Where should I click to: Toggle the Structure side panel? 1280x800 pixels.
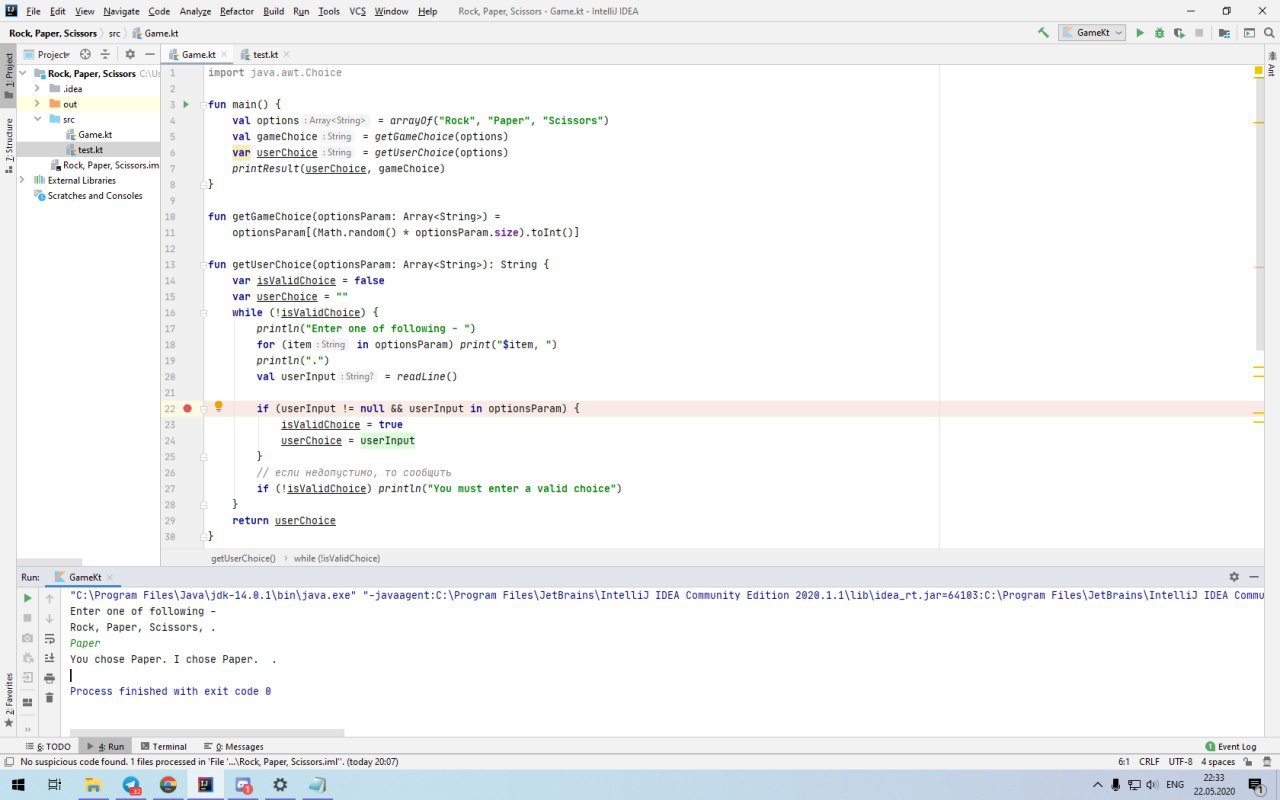(9, 146)
